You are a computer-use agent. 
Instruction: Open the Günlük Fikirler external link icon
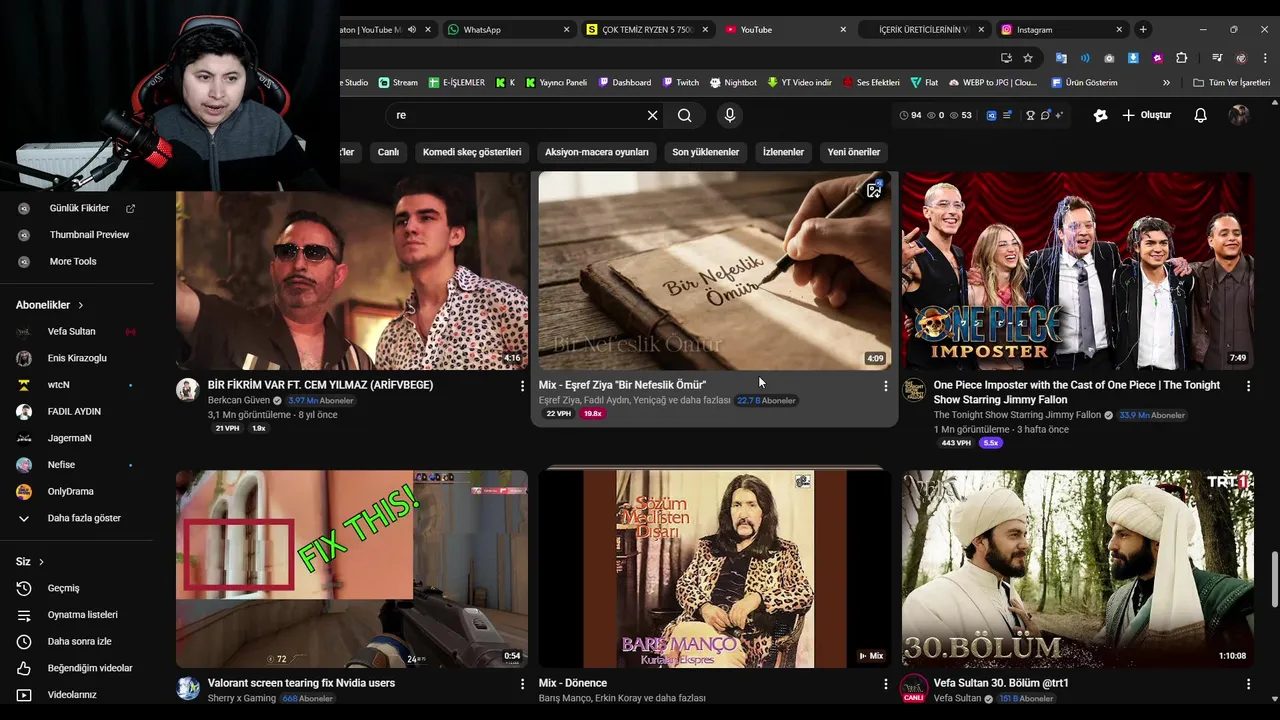click(x=130, y=208)
